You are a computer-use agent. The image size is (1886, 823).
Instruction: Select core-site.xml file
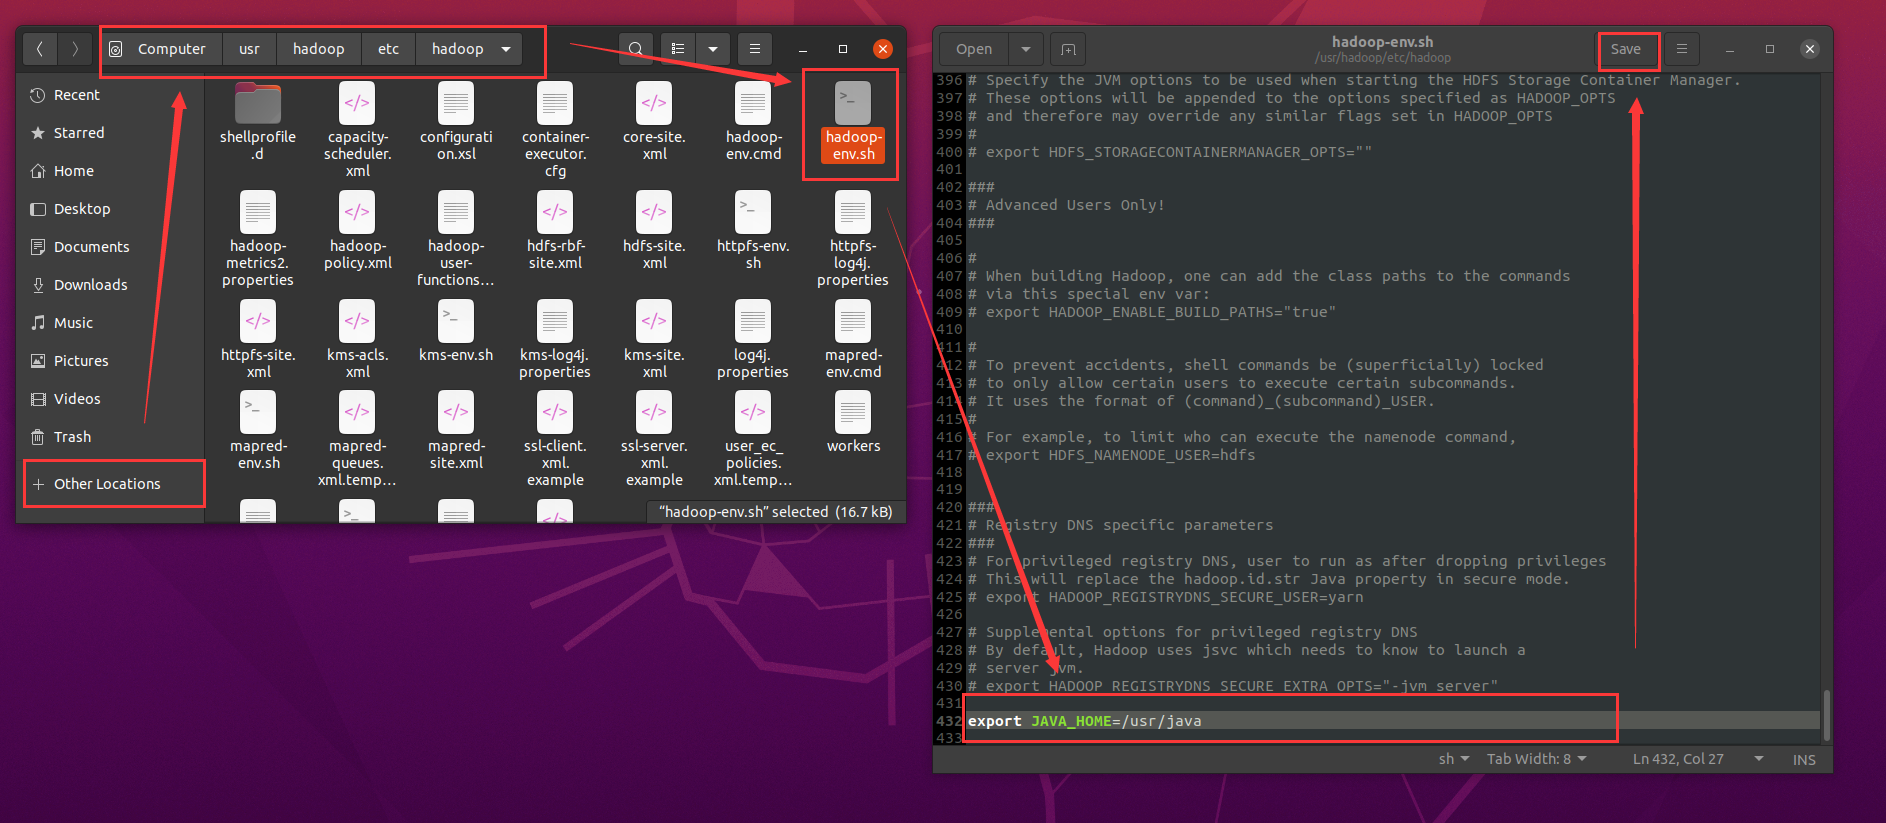(x=654, y=121)
